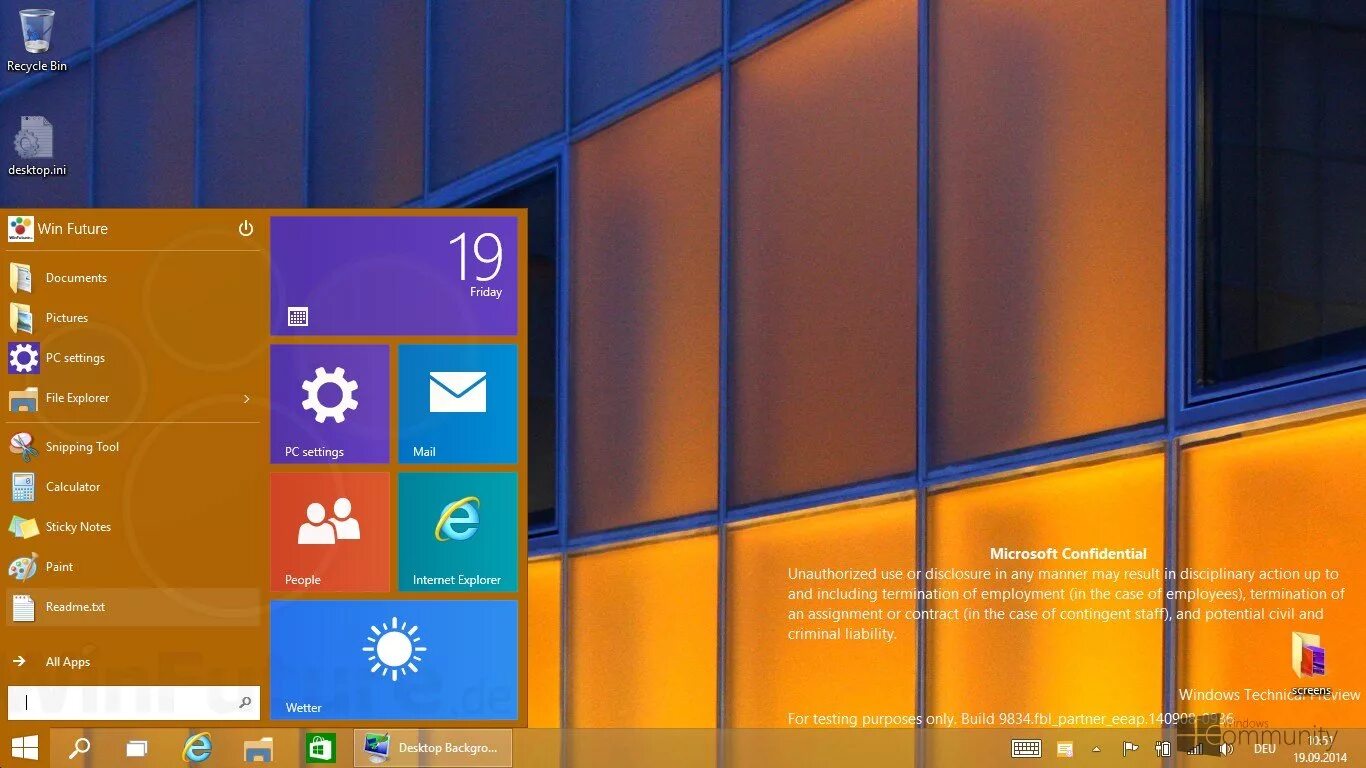Show All Apps list
Screen dimensions: 1366x768
tap(133, 662)
